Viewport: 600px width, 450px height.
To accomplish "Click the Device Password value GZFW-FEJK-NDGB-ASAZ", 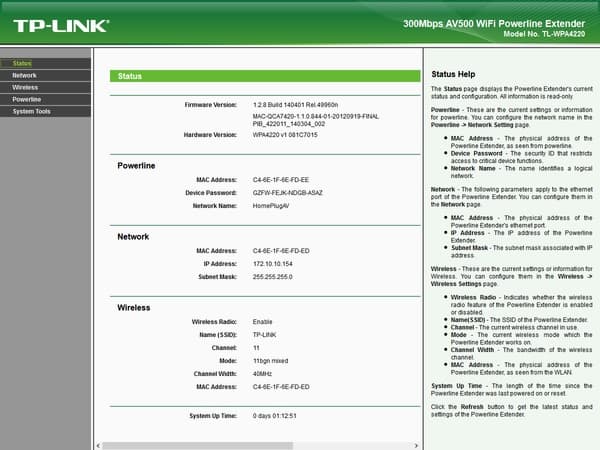I will coord(287,193).
